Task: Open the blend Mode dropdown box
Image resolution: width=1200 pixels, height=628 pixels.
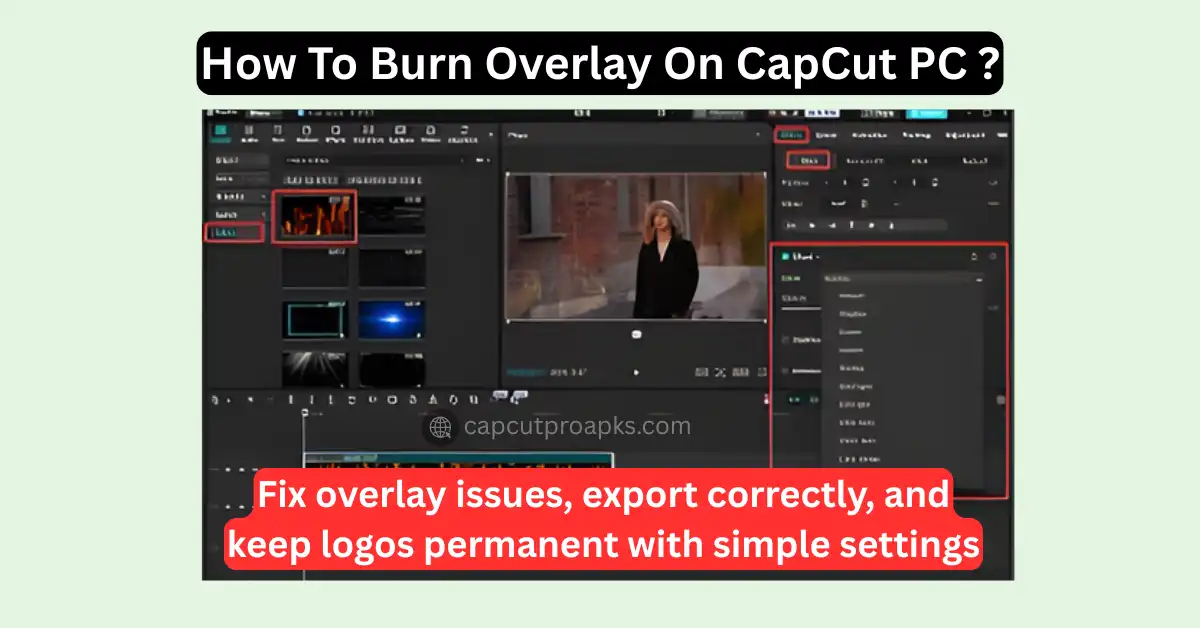Action: [x=902, y=279]
